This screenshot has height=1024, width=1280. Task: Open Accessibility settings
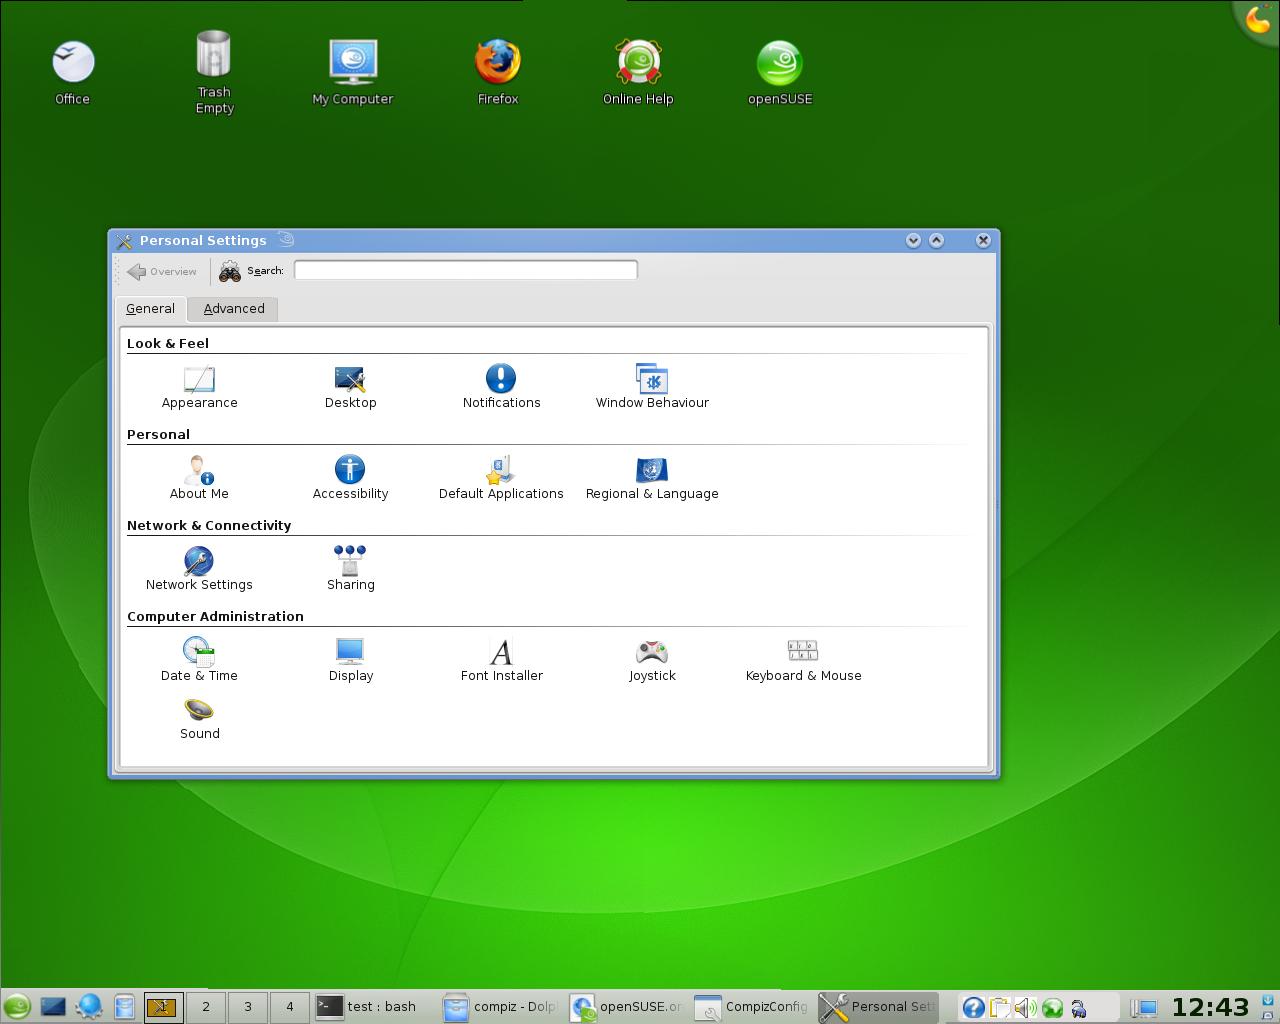[350, 478]
